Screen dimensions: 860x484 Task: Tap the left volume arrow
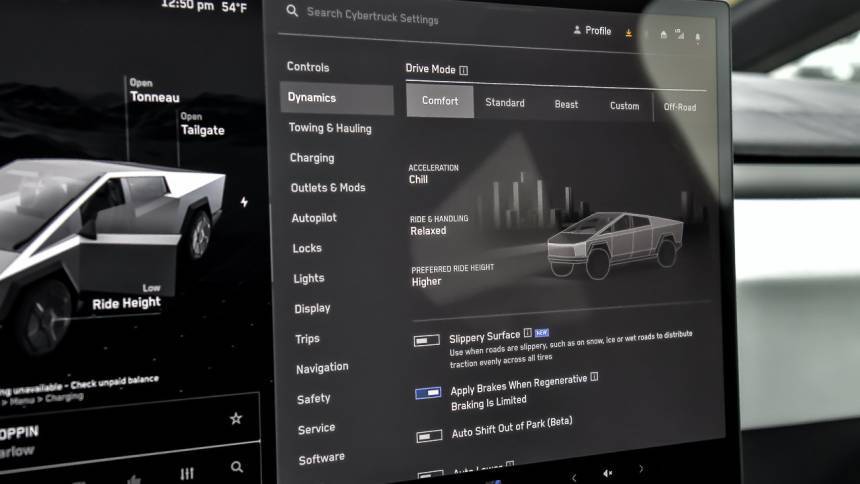[574, 477]
